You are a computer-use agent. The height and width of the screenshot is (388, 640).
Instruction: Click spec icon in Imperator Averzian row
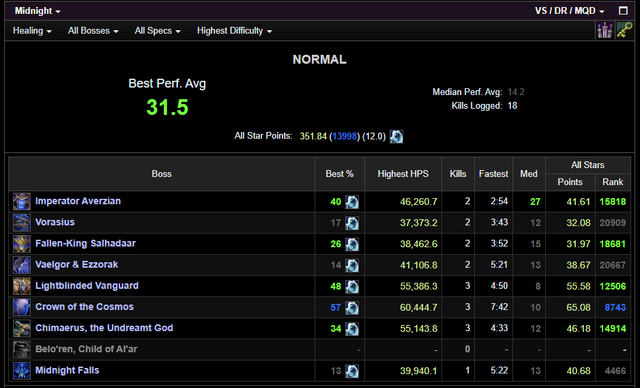352,202
